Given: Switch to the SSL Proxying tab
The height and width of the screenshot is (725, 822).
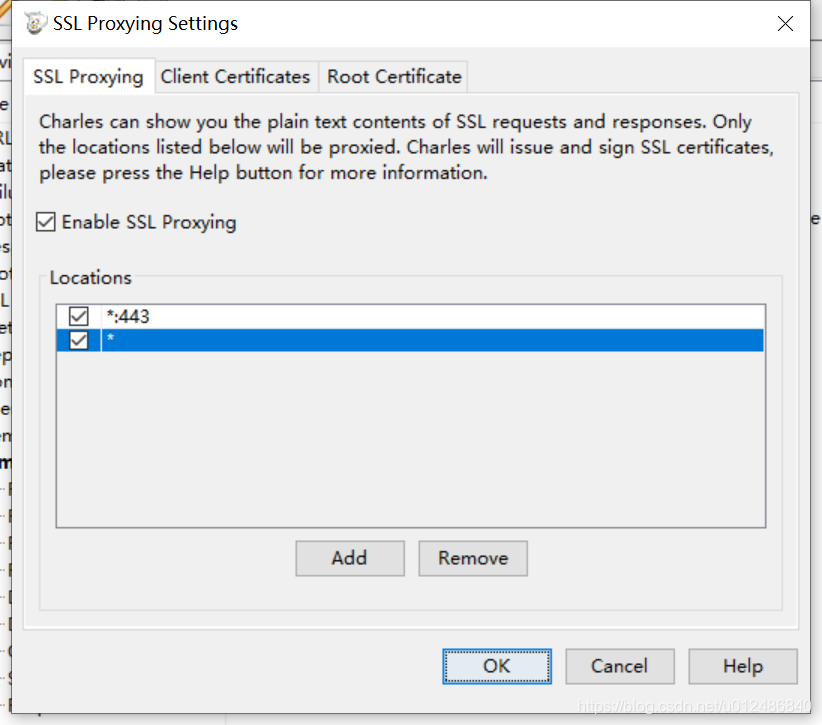Looking at the screenshot, I should coord(88,77).
